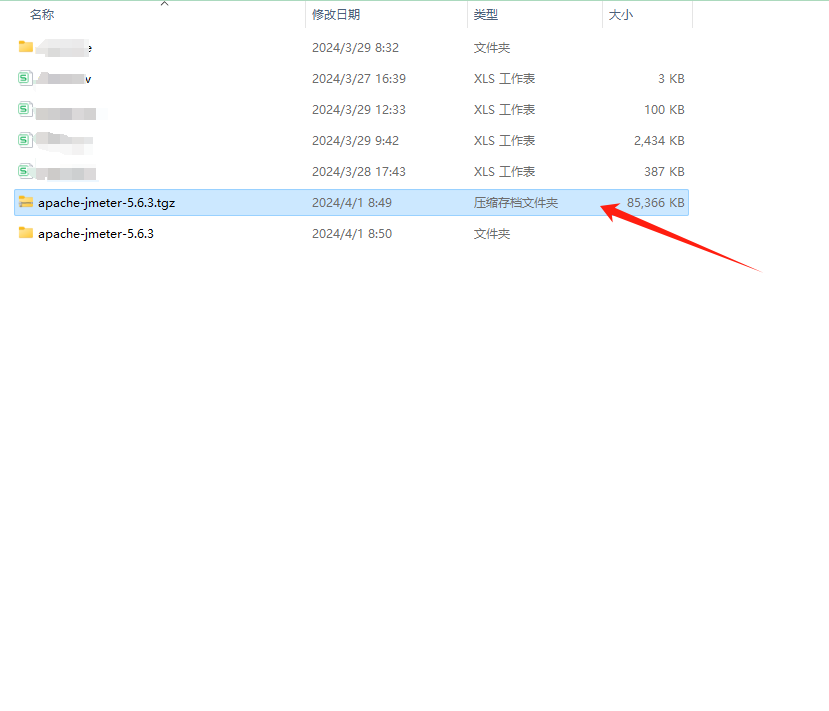Click the sort arrow above the 名称 column
This screenshot has height=711, width=829.
pyautogui.click(x=164, y=4)
